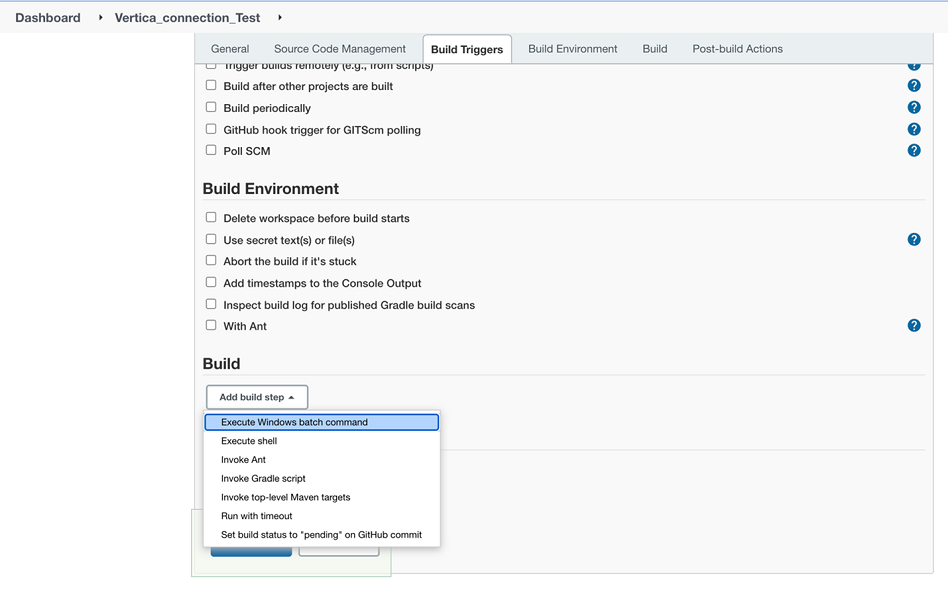The image size is (948, 592).
Task: Open the Post-build Actions tab
Action: pos(738,49)
